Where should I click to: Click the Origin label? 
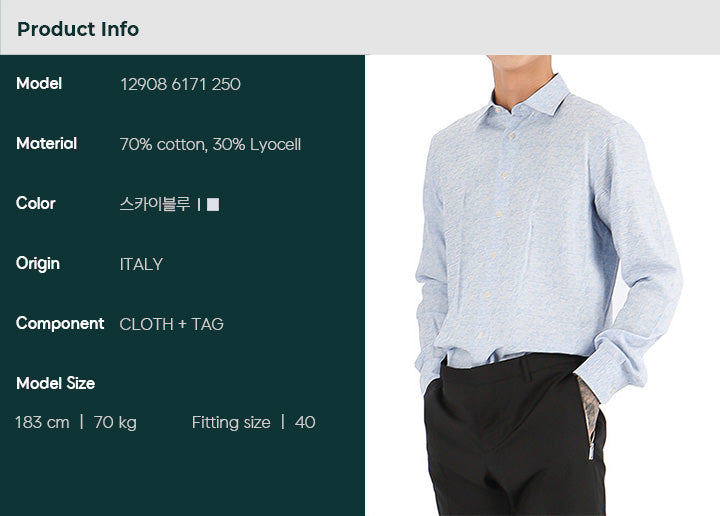coord(38,264)
